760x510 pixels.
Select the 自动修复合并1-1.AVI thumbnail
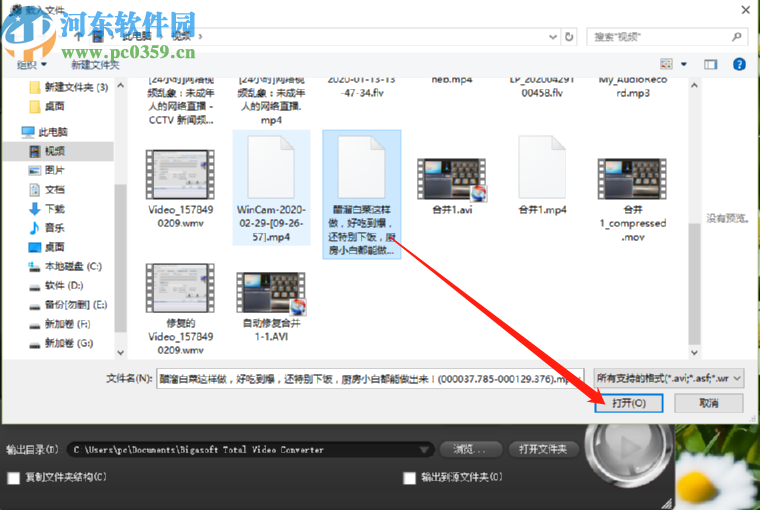[271, 292]
